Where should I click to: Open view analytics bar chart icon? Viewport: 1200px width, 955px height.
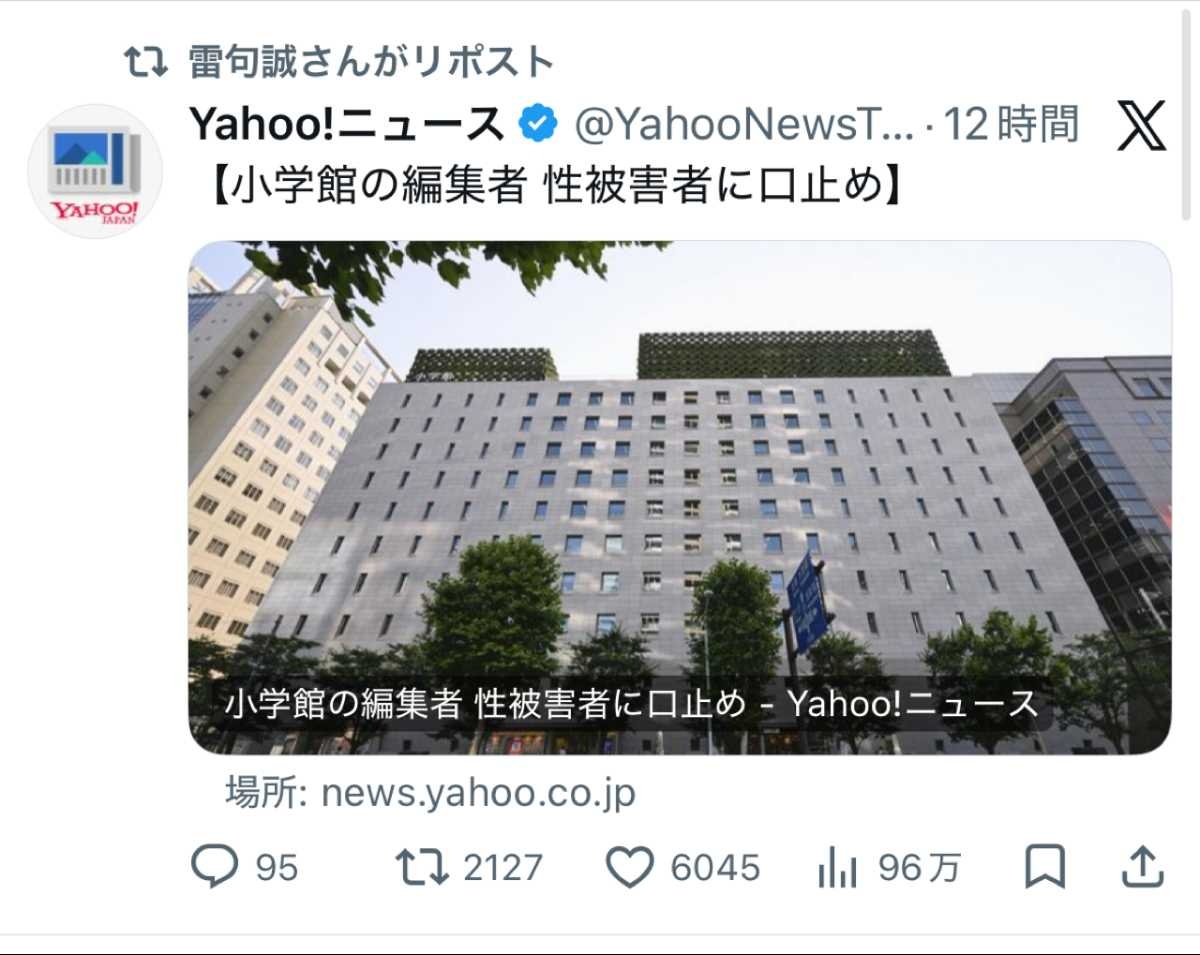tap(837, 867)
